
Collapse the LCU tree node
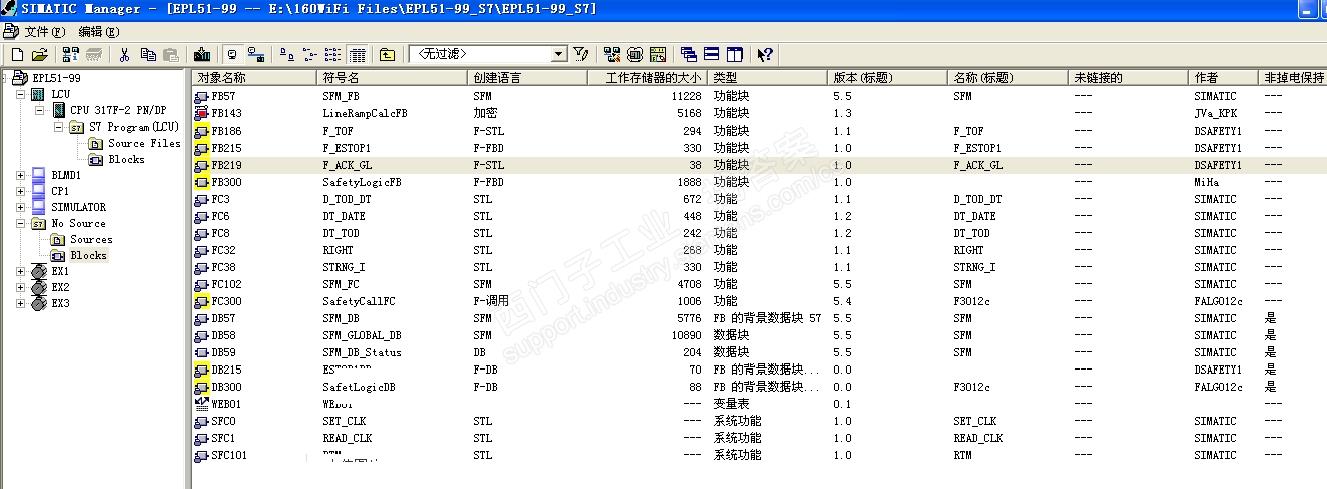coord(21,94)
